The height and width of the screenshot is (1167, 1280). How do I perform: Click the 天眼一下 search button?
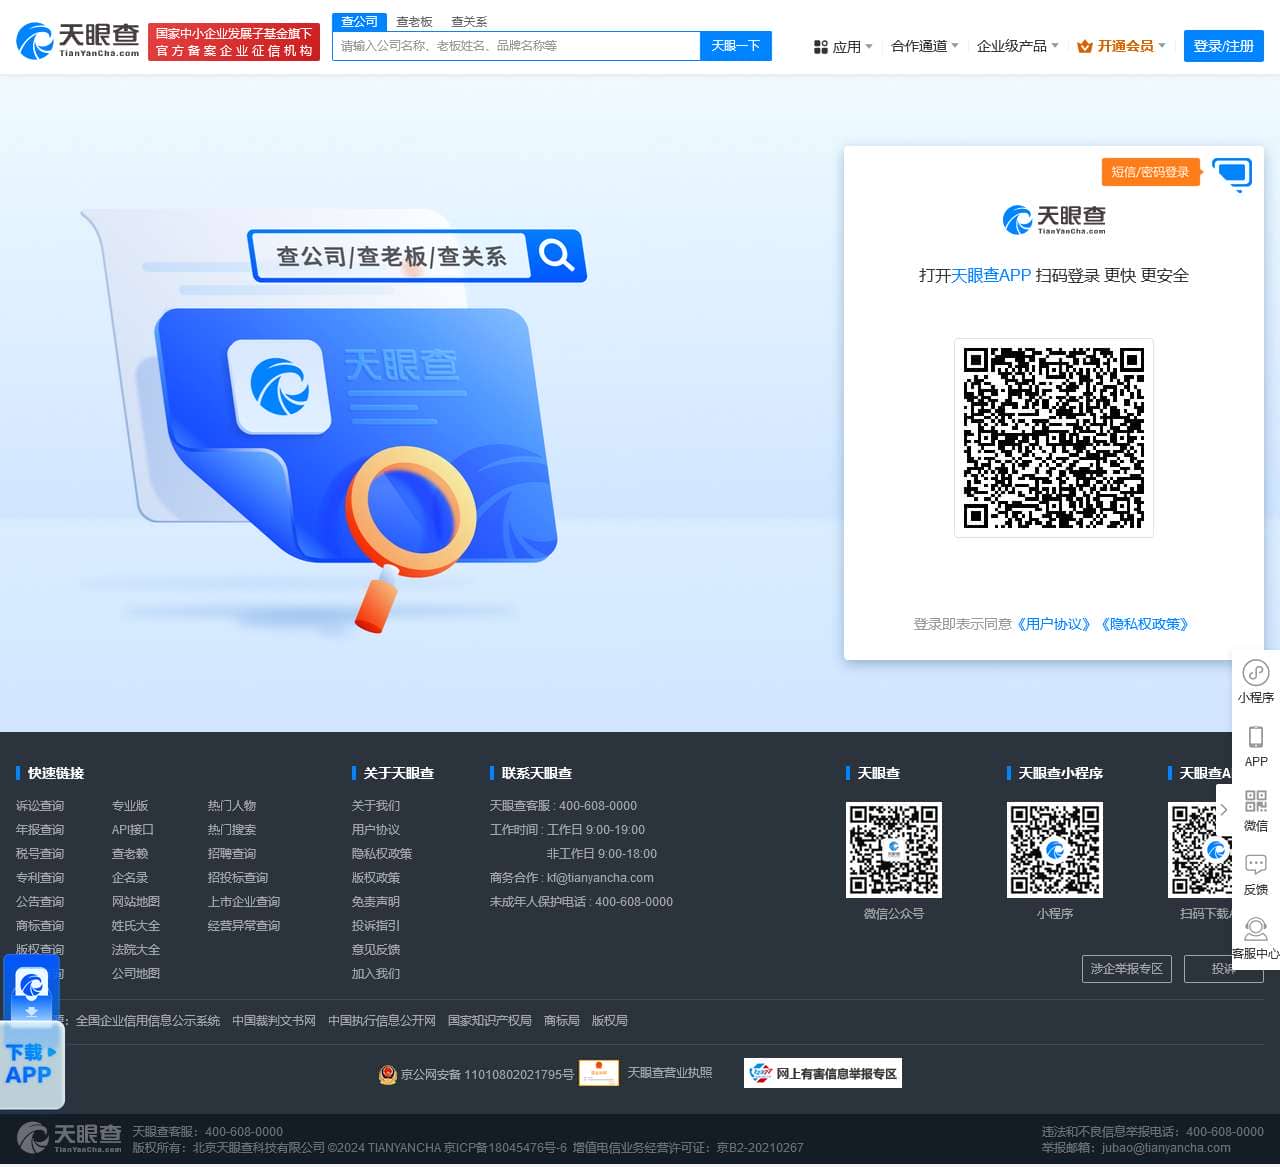pyautogui.click(x=736, y=46)
